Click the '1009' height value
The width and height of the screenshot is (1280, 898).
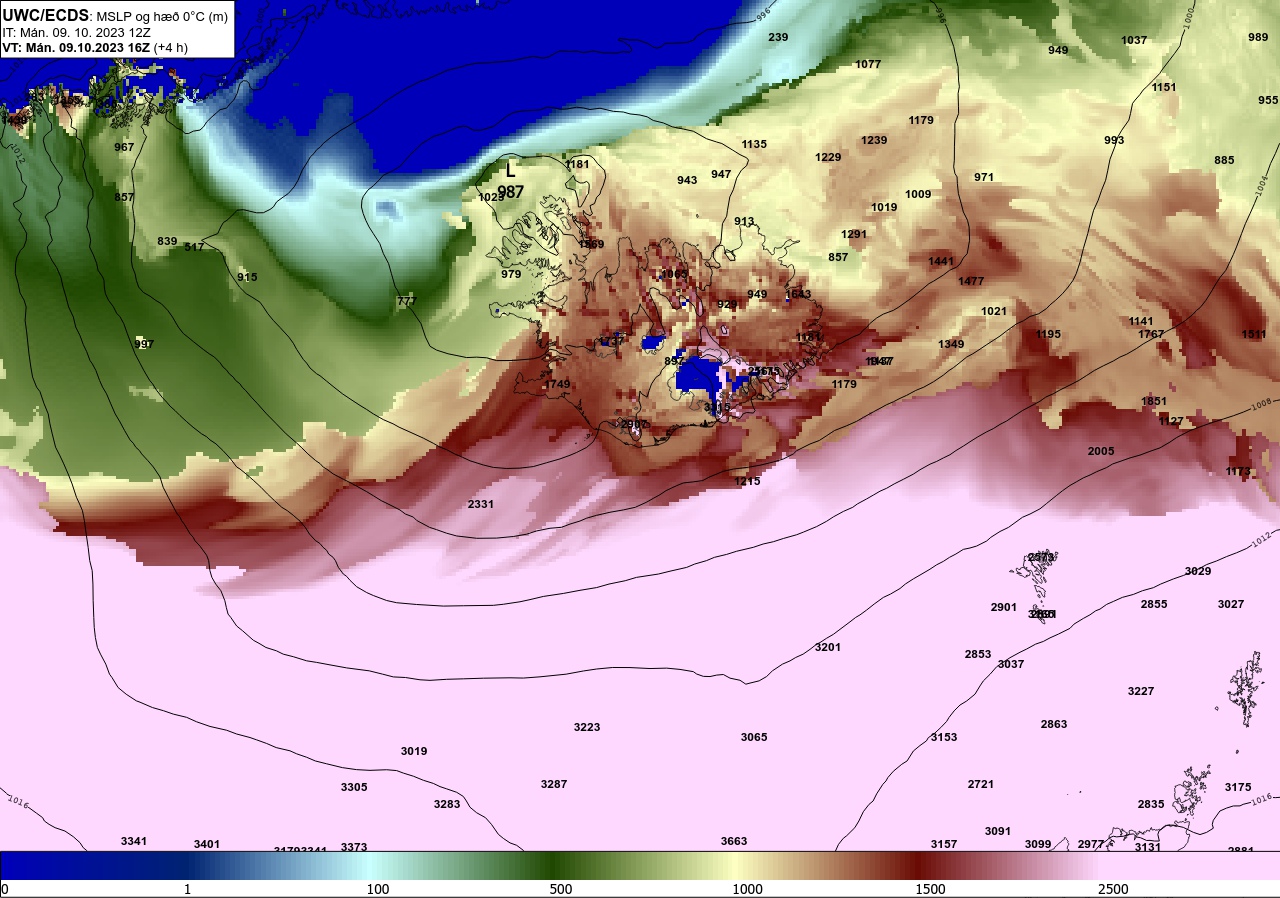click(918, 194)
